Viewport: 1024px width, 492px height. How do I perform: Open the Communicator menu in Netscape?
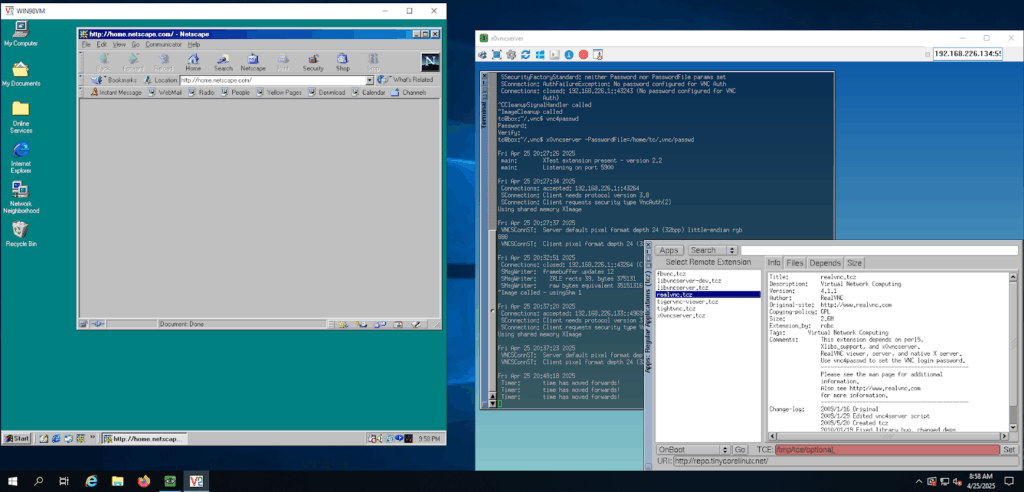pos(163,45)
